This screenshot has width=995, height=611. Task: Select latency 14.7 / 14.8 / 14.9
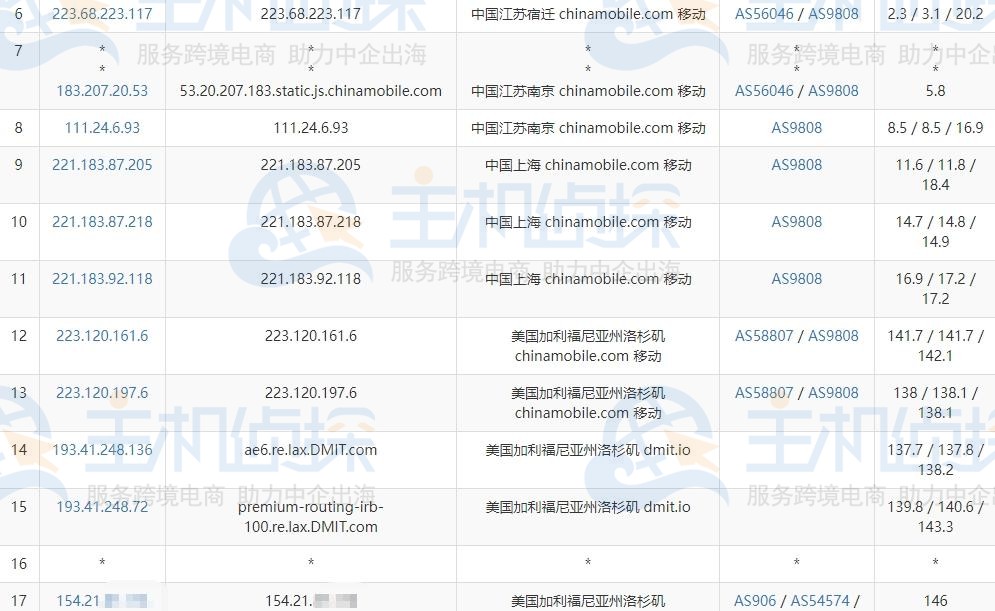point(935,231)
